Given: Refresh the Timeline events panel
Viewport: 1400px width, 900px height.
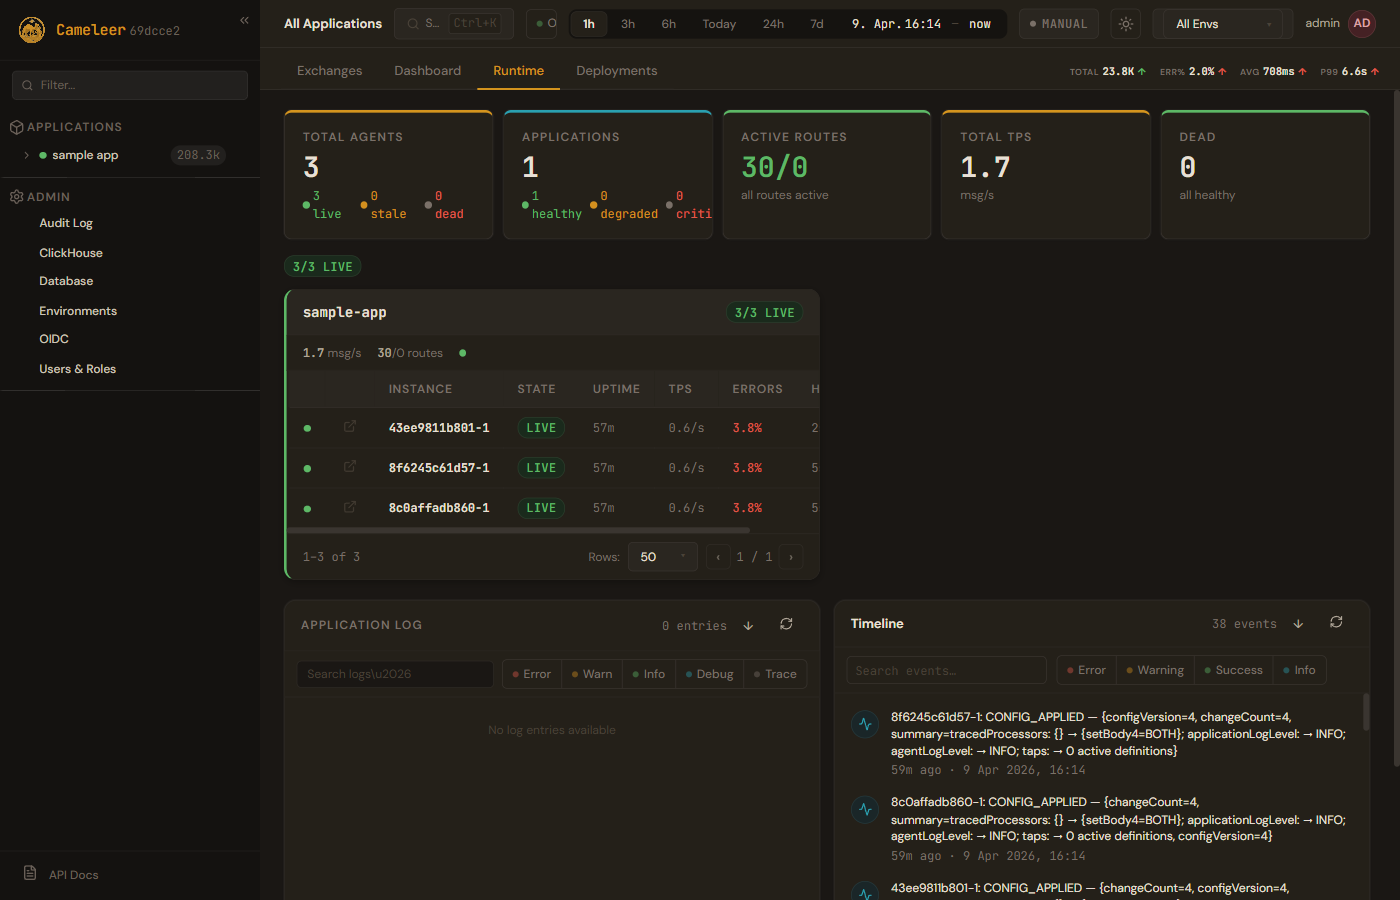Looking at the screenshot, I should coord(1336,622).
